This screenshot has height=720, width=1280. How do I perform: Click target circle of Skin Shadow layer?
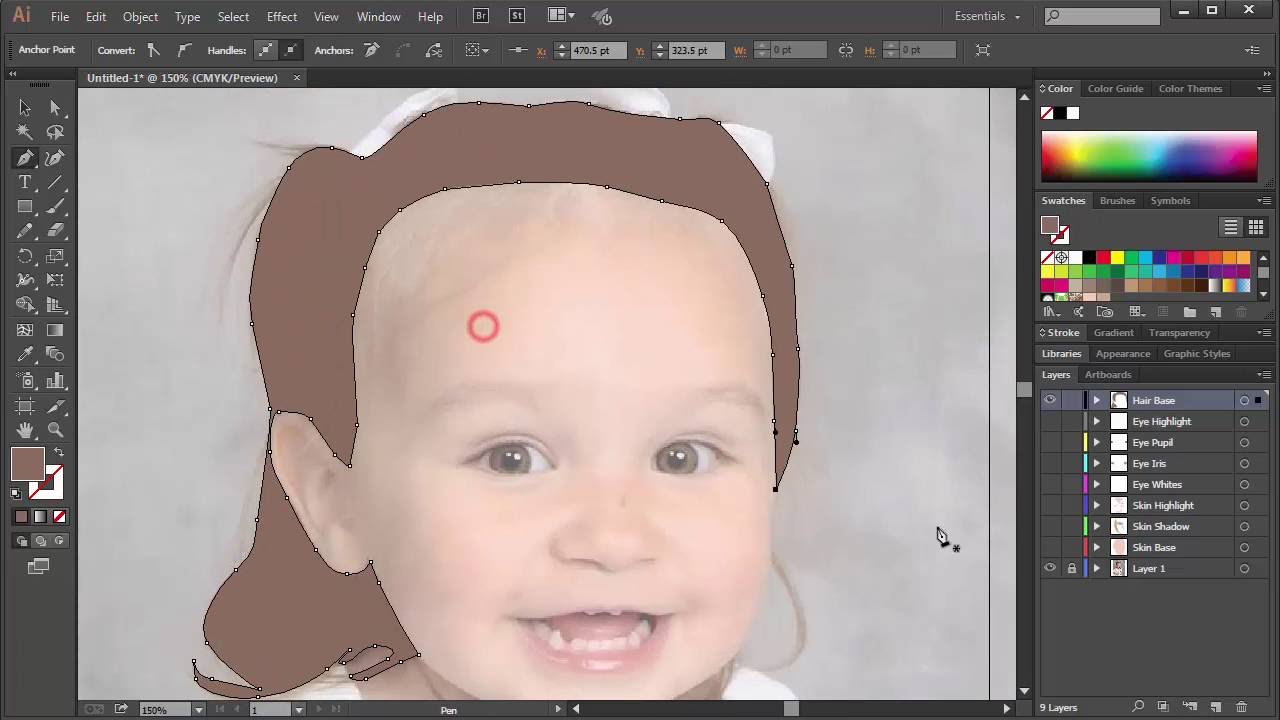(1244, 526)
